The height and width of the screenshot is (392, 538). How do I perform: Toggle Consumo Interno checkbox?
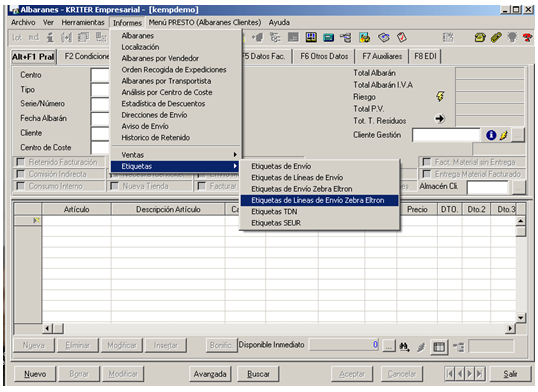coord(21,186)
